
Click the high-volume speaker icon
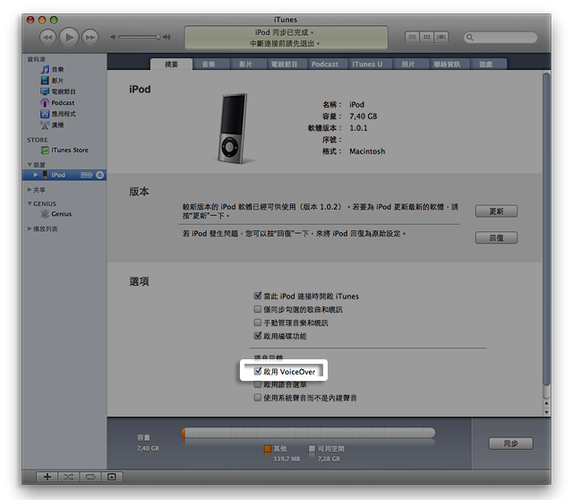[x=167, y=37]
